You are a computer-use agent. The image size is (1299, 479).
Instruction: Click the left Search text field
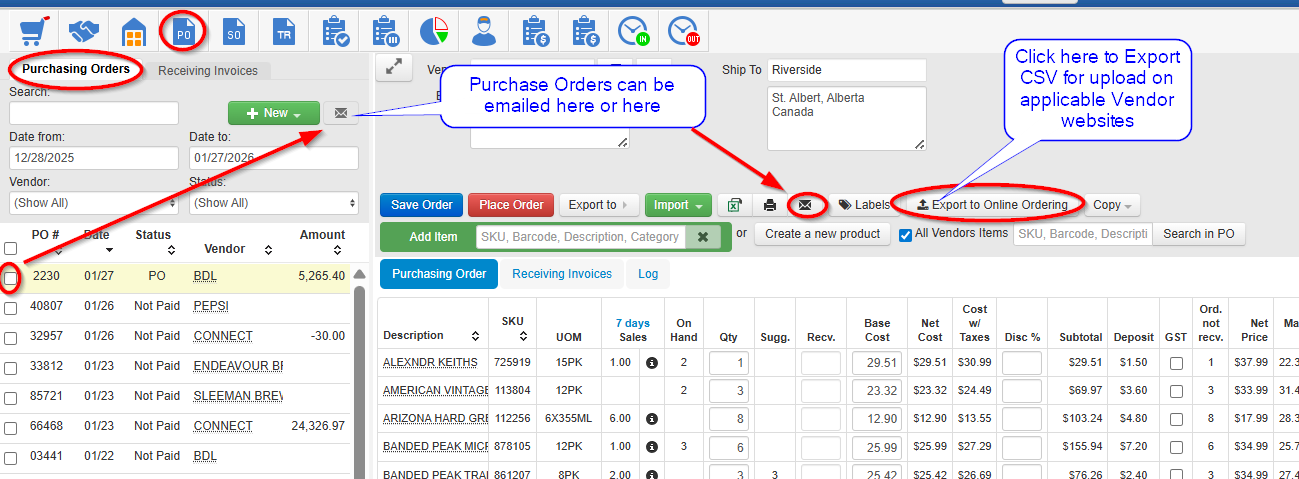[x=94, y=113]
